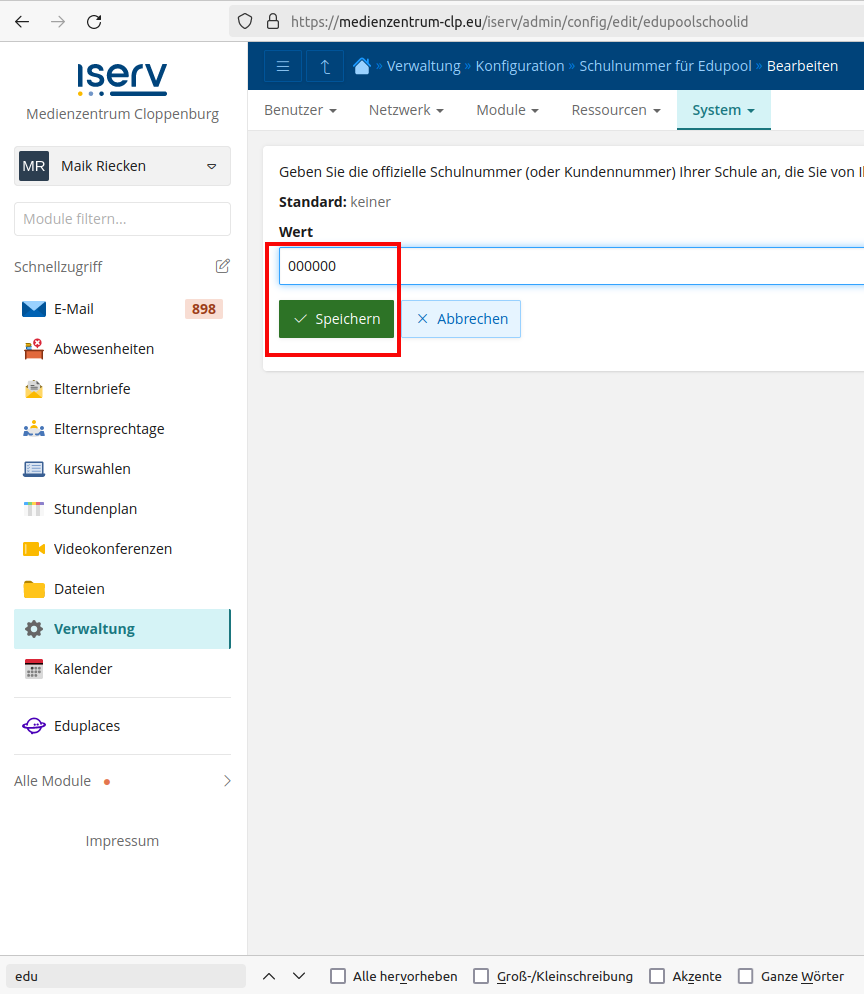Open the Videokonferenzen camera icon
864x994 pixels.
[x=34, y=549]
